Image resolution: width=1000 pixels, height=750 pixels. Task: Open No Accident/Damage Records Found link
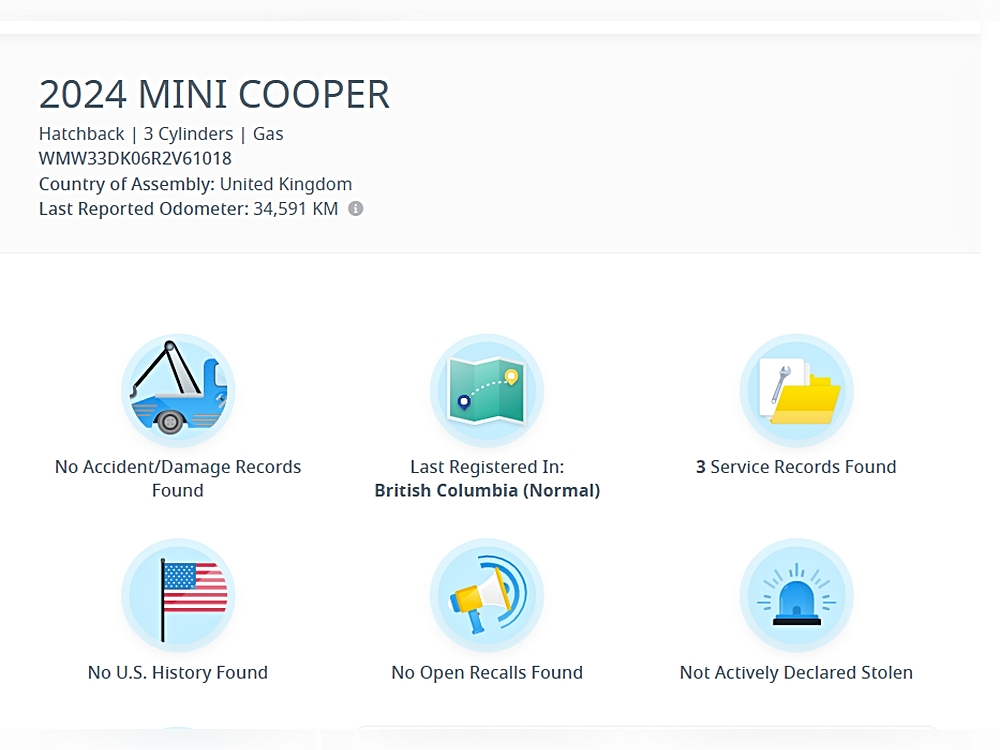tap(178, 478)
